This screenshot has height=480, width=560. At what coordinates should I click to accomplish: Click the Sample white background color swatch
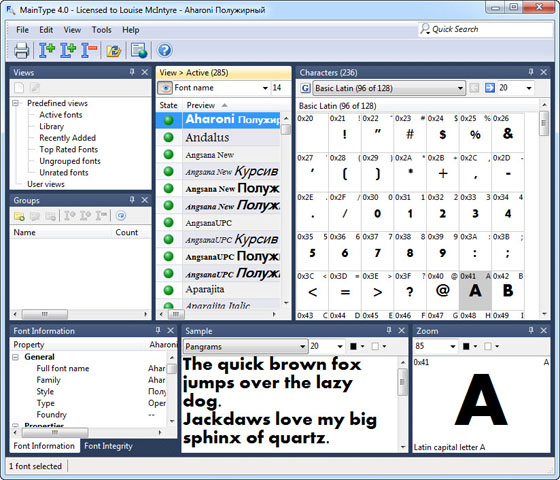pyautogui.click(x=375, y=346)
